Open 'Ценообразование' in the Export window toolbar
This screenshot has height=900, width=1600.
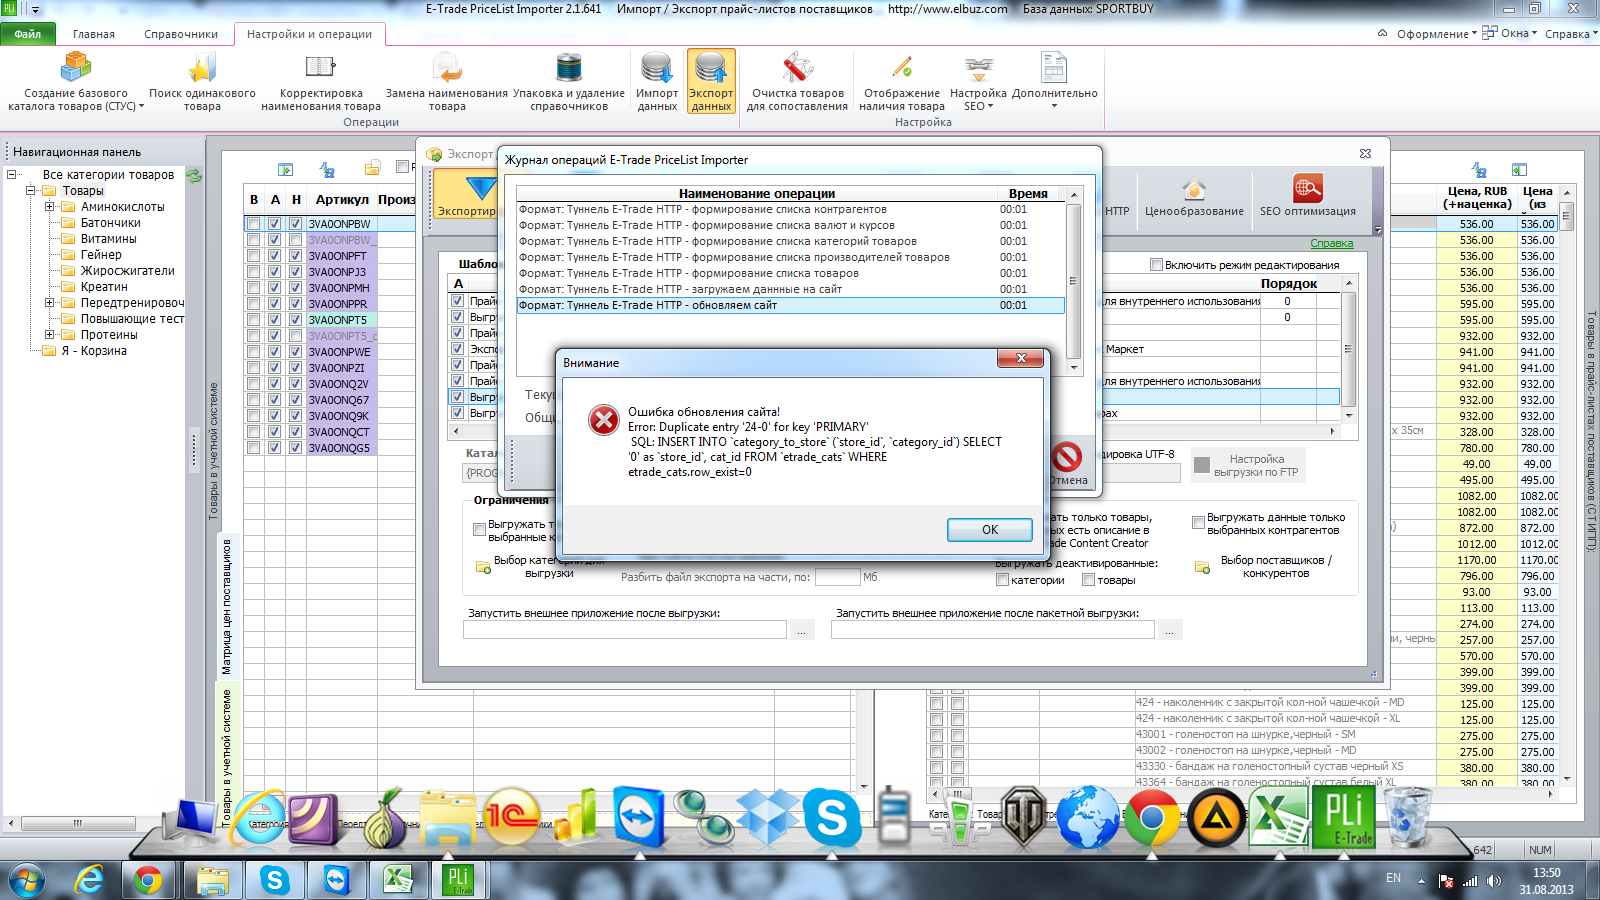tap(1194, 197)
